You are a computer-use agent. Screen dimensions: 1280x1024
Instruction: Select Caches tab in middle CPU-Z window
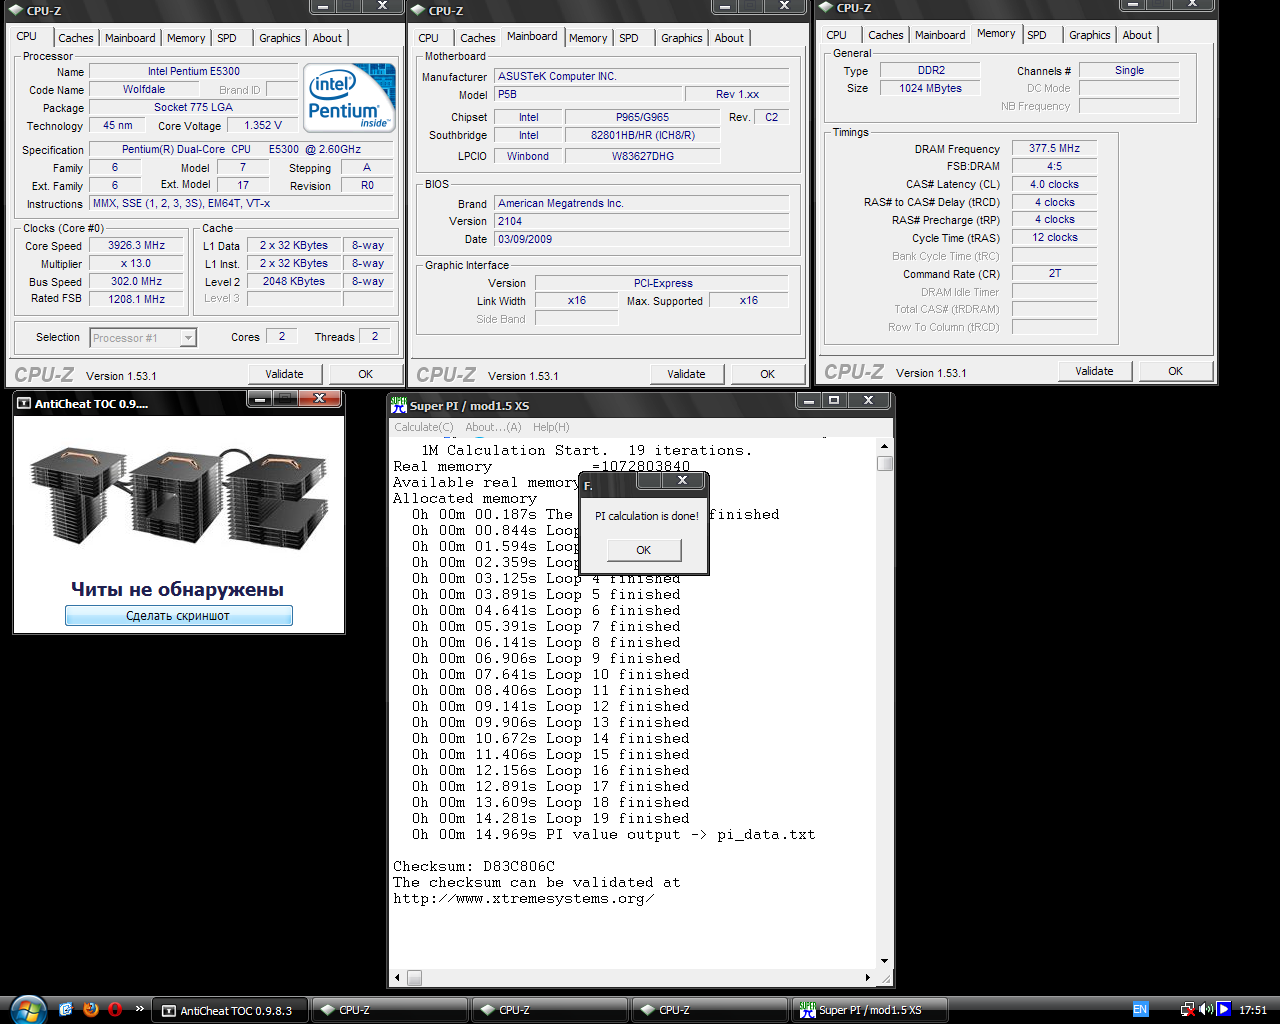(x=478, y=38)
